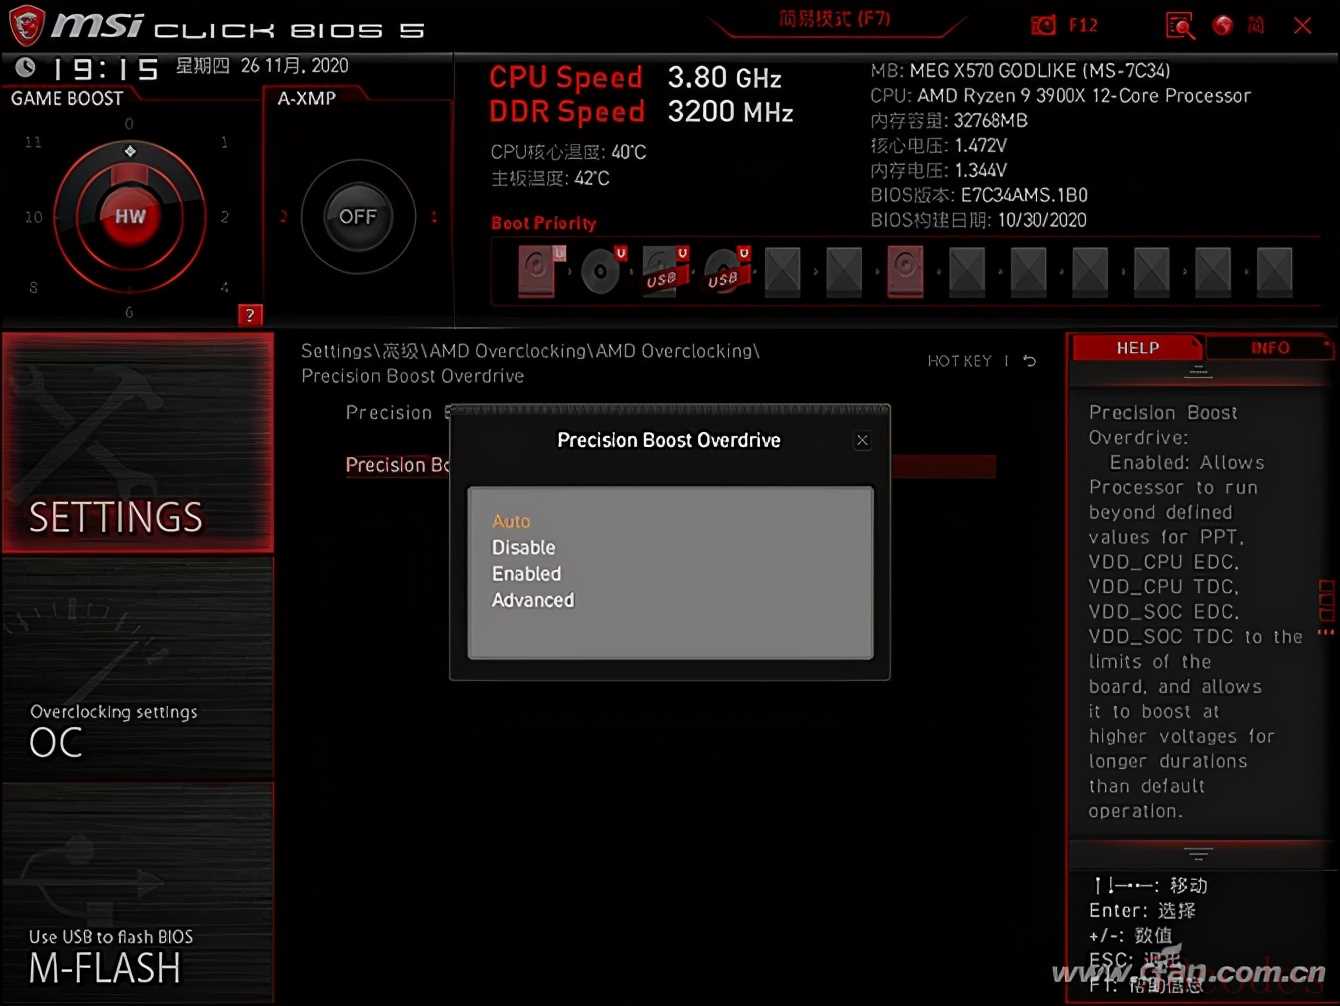1340x1006 pixels.
Task: Open M-FLASH to flash BIOS from USB
Action: [x=138, y=892]
